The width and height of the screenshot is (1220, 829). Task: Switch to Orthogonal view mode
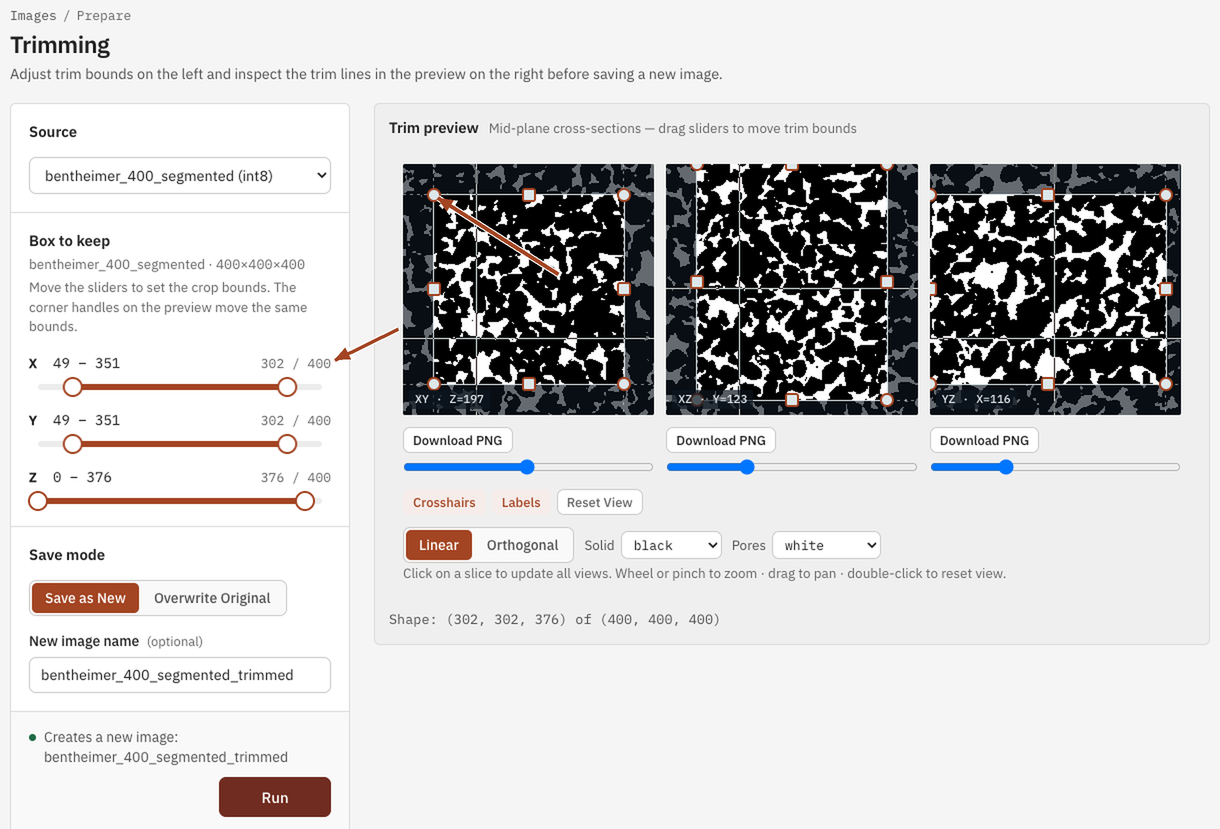pos(522,545)
